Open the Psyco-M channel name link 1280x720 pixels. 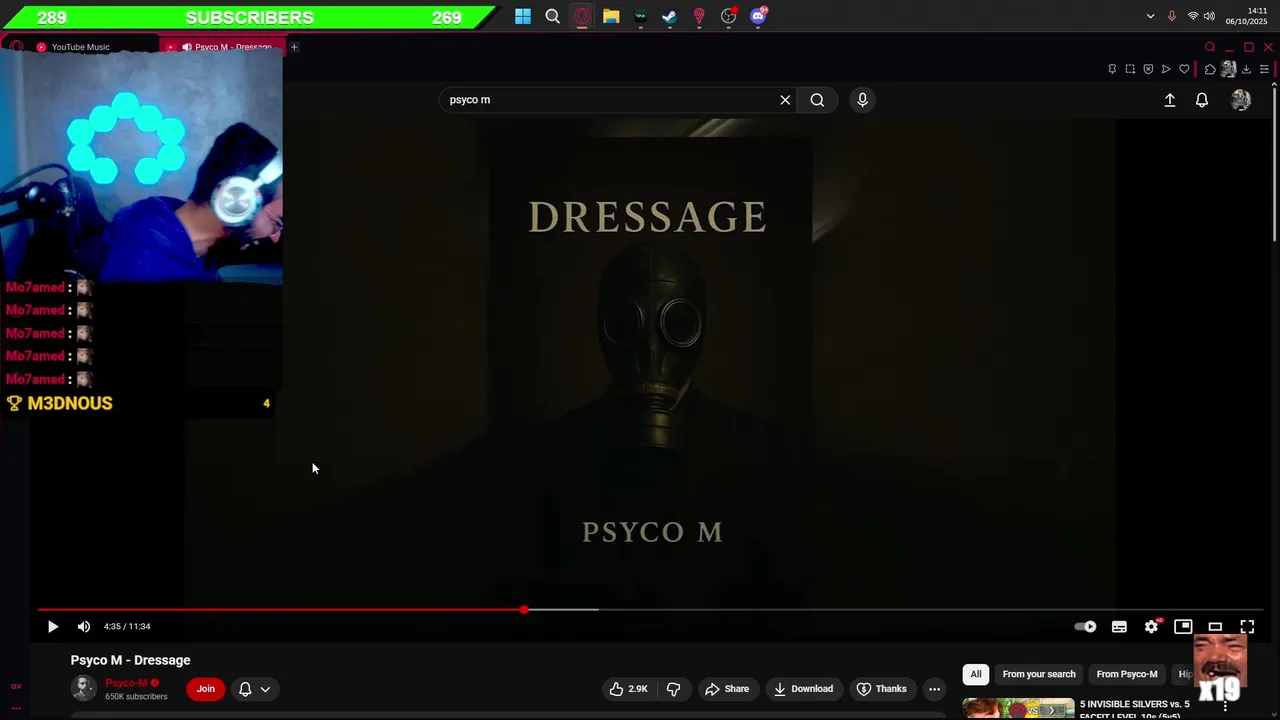126,683
